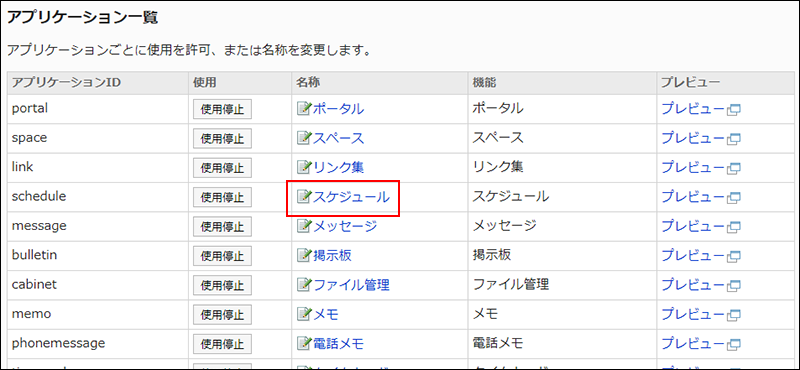Open プレビュー link for message

point(693,226)
